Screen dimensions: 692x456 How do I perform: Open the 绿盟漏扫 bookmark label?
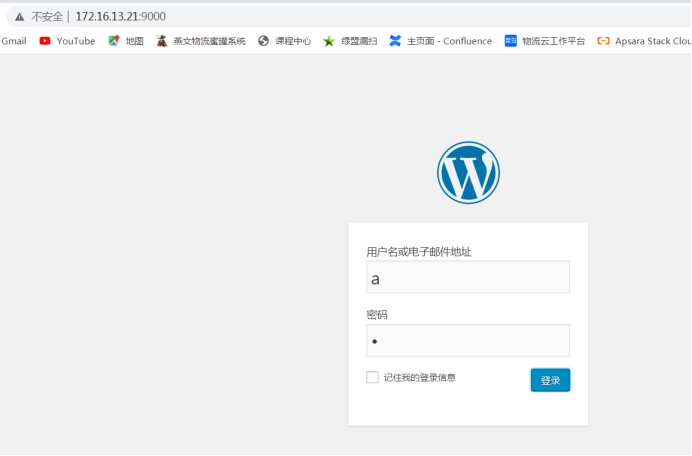click(x=359, y=41)
